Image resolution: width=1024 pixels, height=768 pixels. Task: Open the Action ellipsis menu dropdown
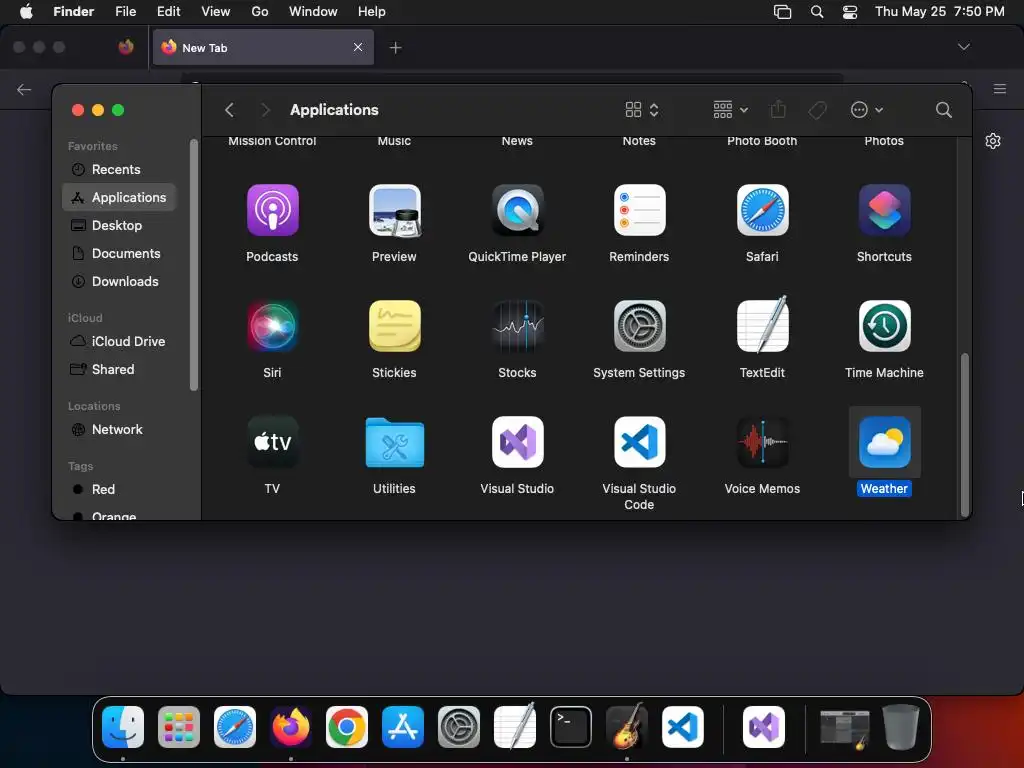pyautogui.click(x=867, y=110)
